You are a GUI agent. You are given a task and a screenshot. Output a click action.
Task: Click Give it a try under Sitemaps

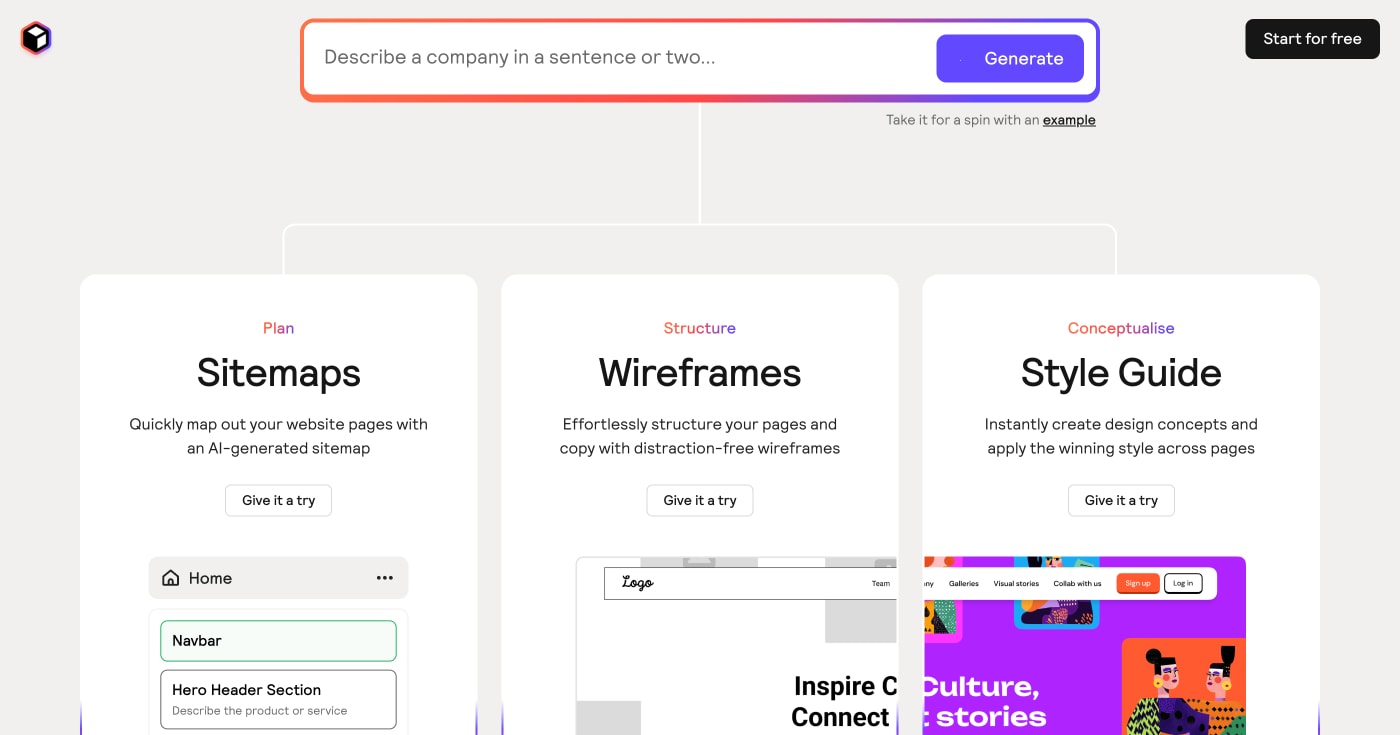[x=278, y=500]
